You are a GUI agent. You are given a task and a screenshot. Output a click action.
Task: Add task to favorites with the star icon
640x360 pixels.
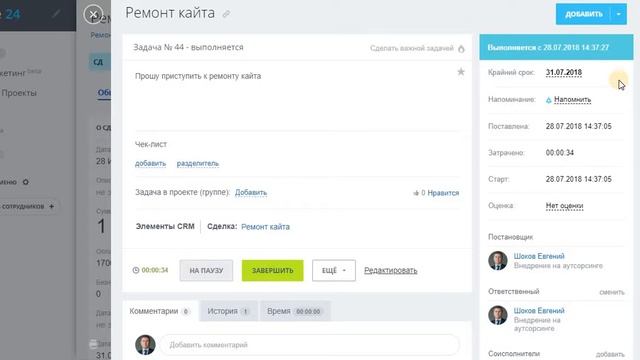(x=461, y=72)
